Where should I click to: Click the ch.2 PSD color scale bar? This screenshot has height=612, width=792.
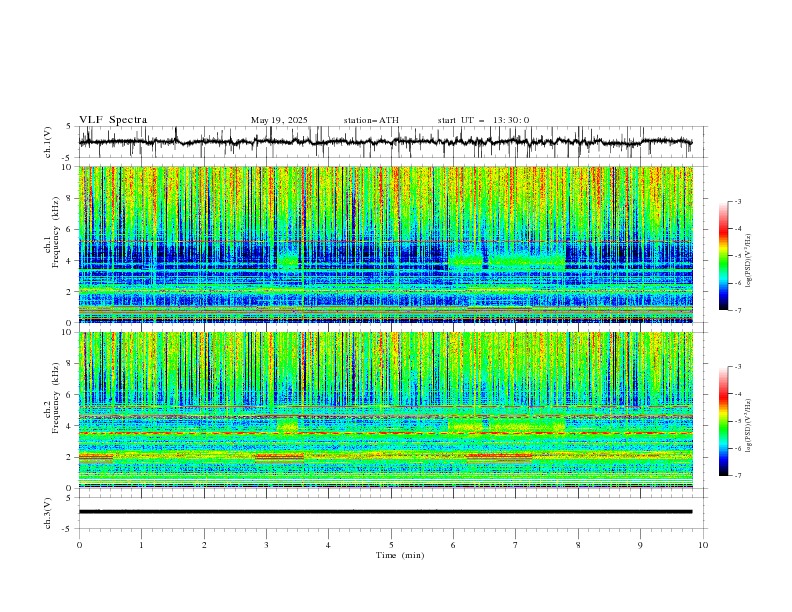pos(723,421)
